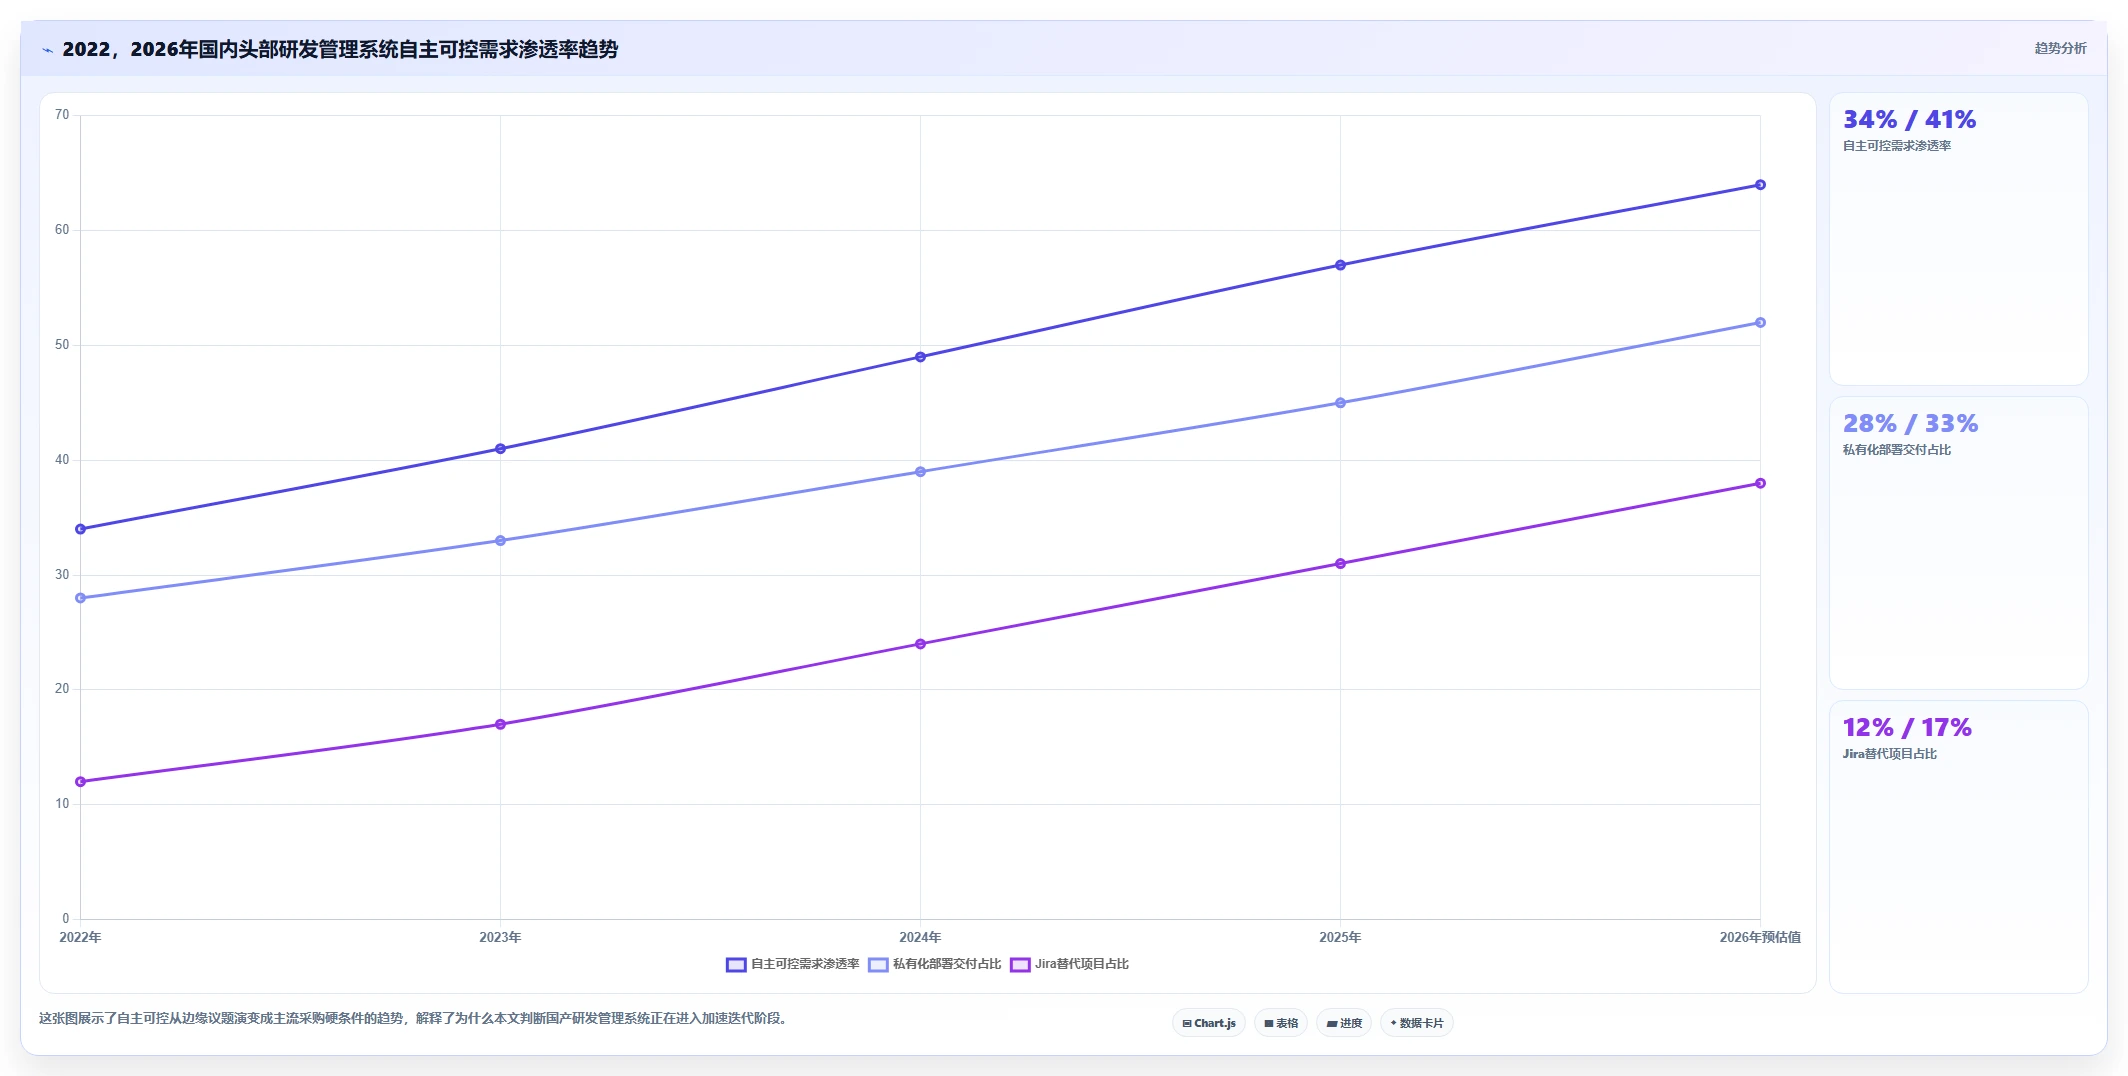Click the 趋势分析 label at top right

coord(2060,48)
